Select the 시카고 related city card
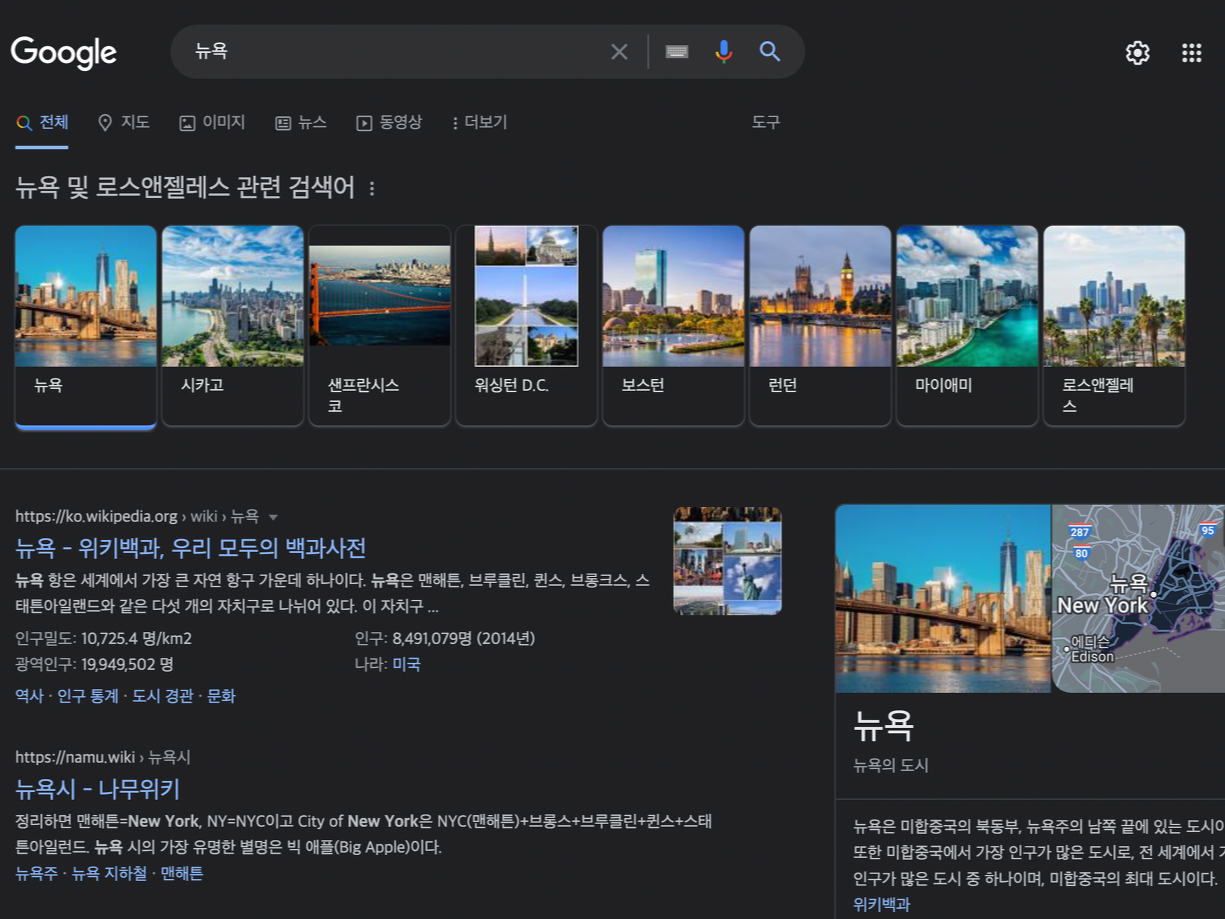This screenshot has width=1225, height=919. (x=232, y=325)
